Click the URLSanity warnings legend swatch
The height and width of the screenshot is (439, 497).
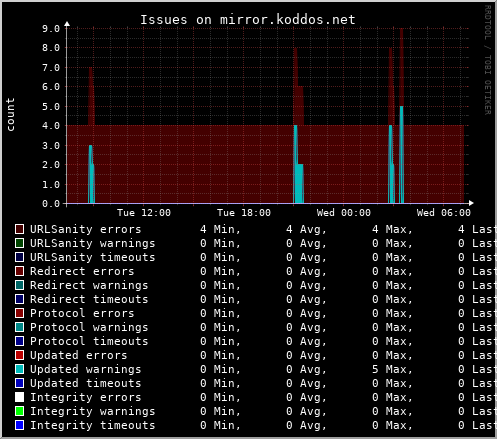tap(19, 243)
